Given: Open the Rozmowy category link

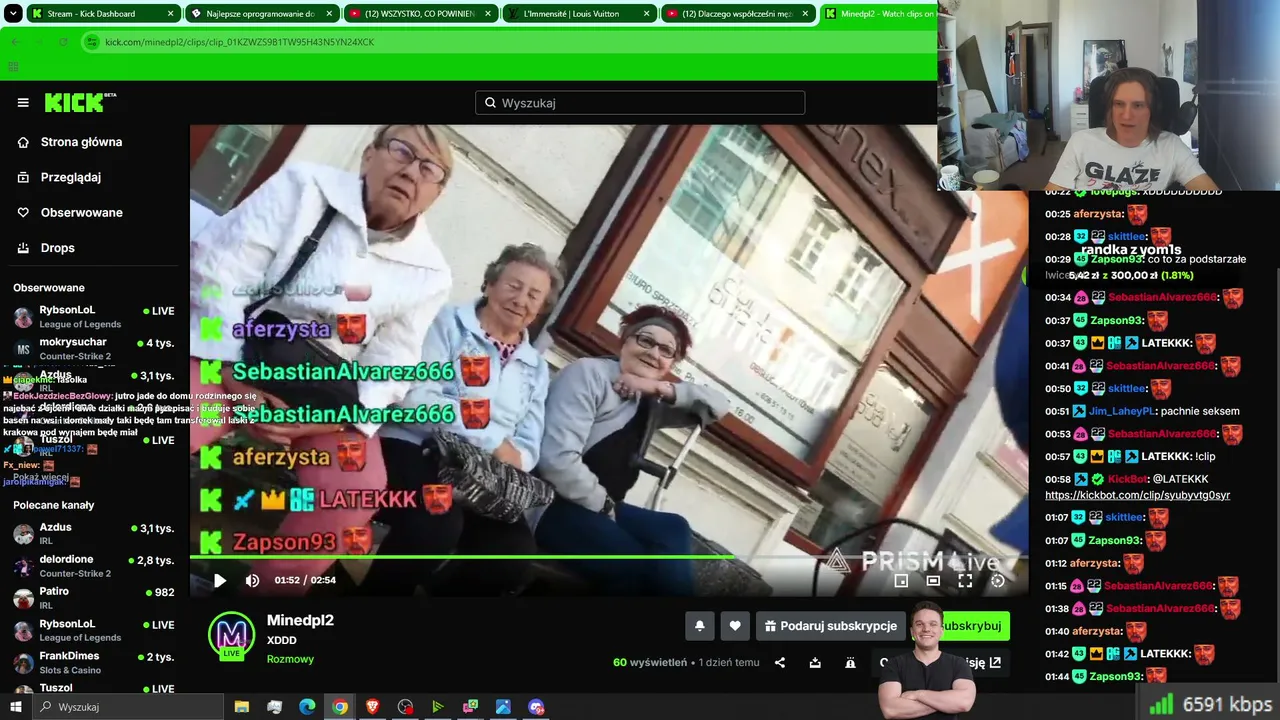Looking at the screenshot, I should pyautogui.click(x=290, y=659).
